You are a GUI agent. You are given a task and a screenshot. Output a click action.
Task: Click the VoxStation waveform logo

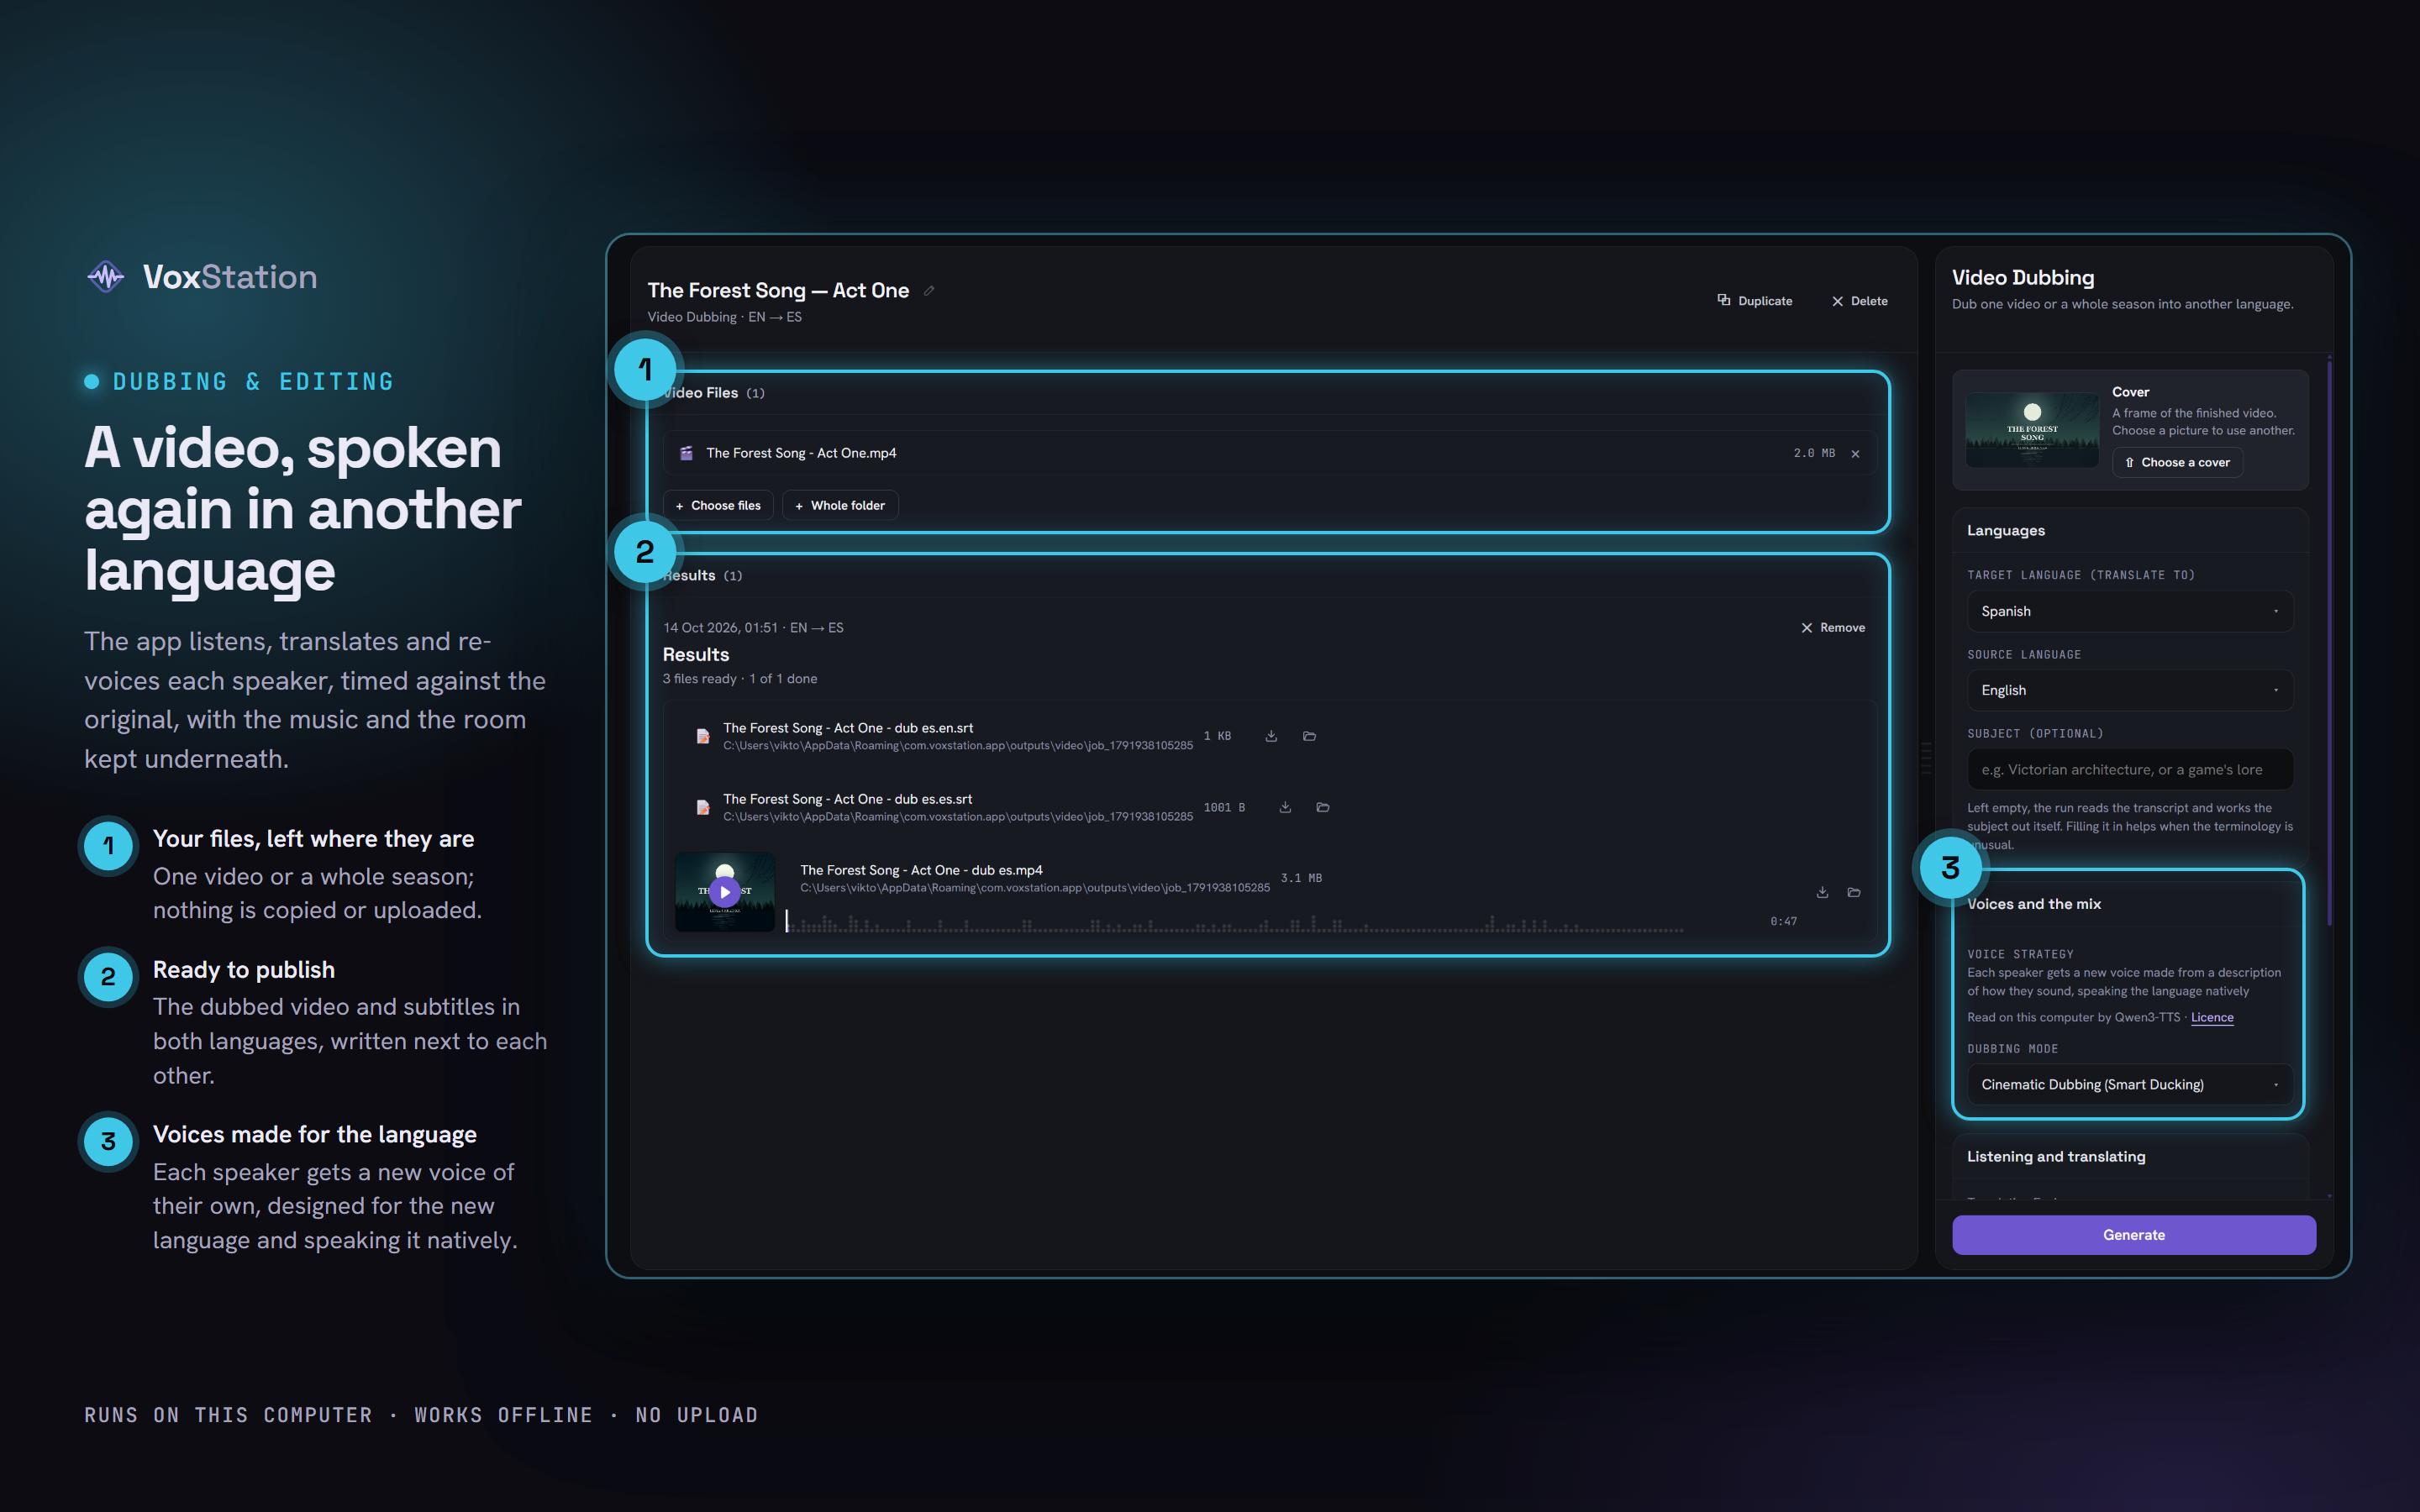pyautogui.click(x=106, y=276)
